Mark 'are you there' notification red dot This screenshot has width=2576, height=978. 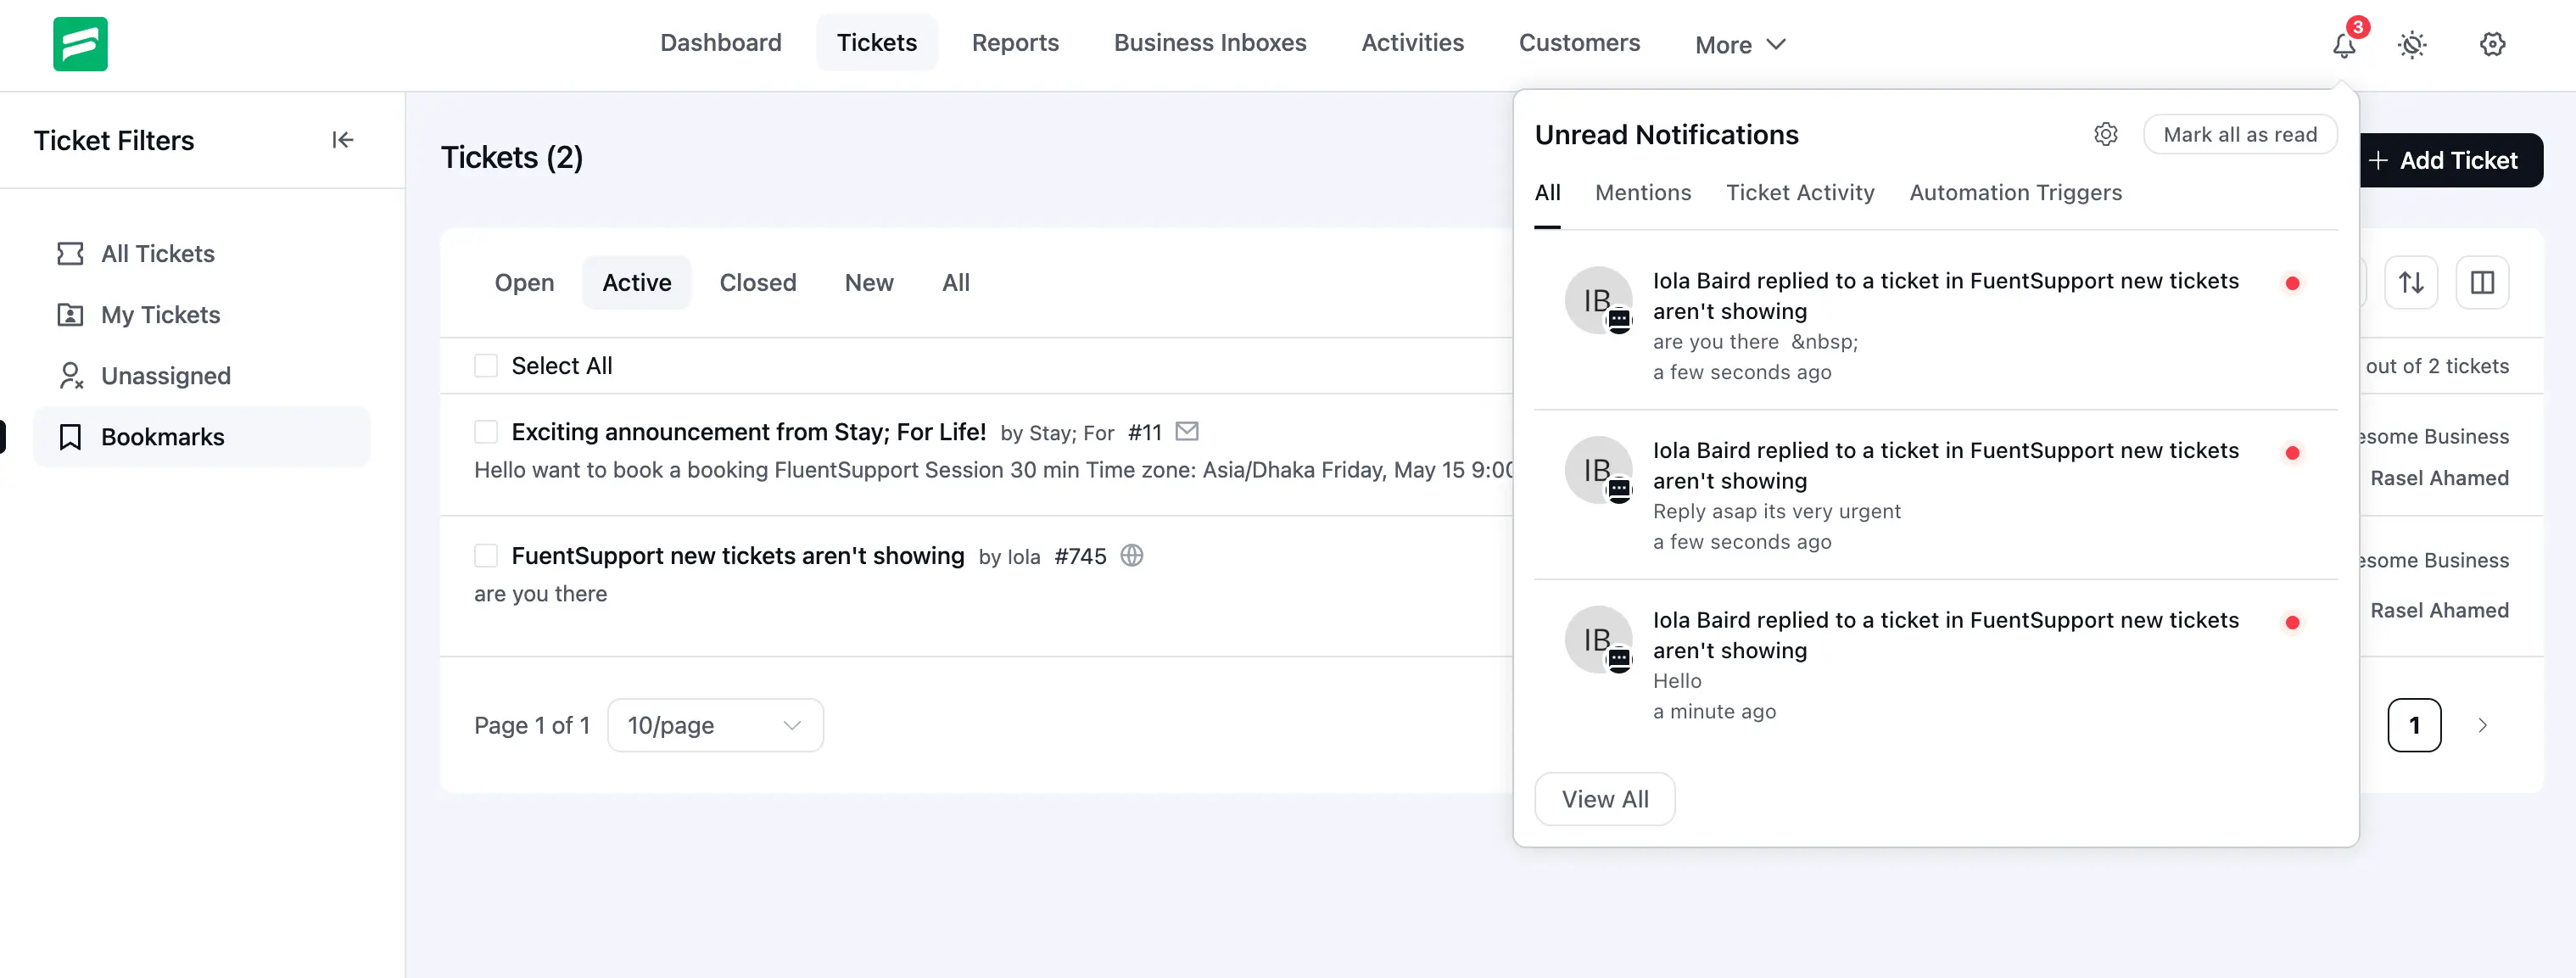[2292, 283]
